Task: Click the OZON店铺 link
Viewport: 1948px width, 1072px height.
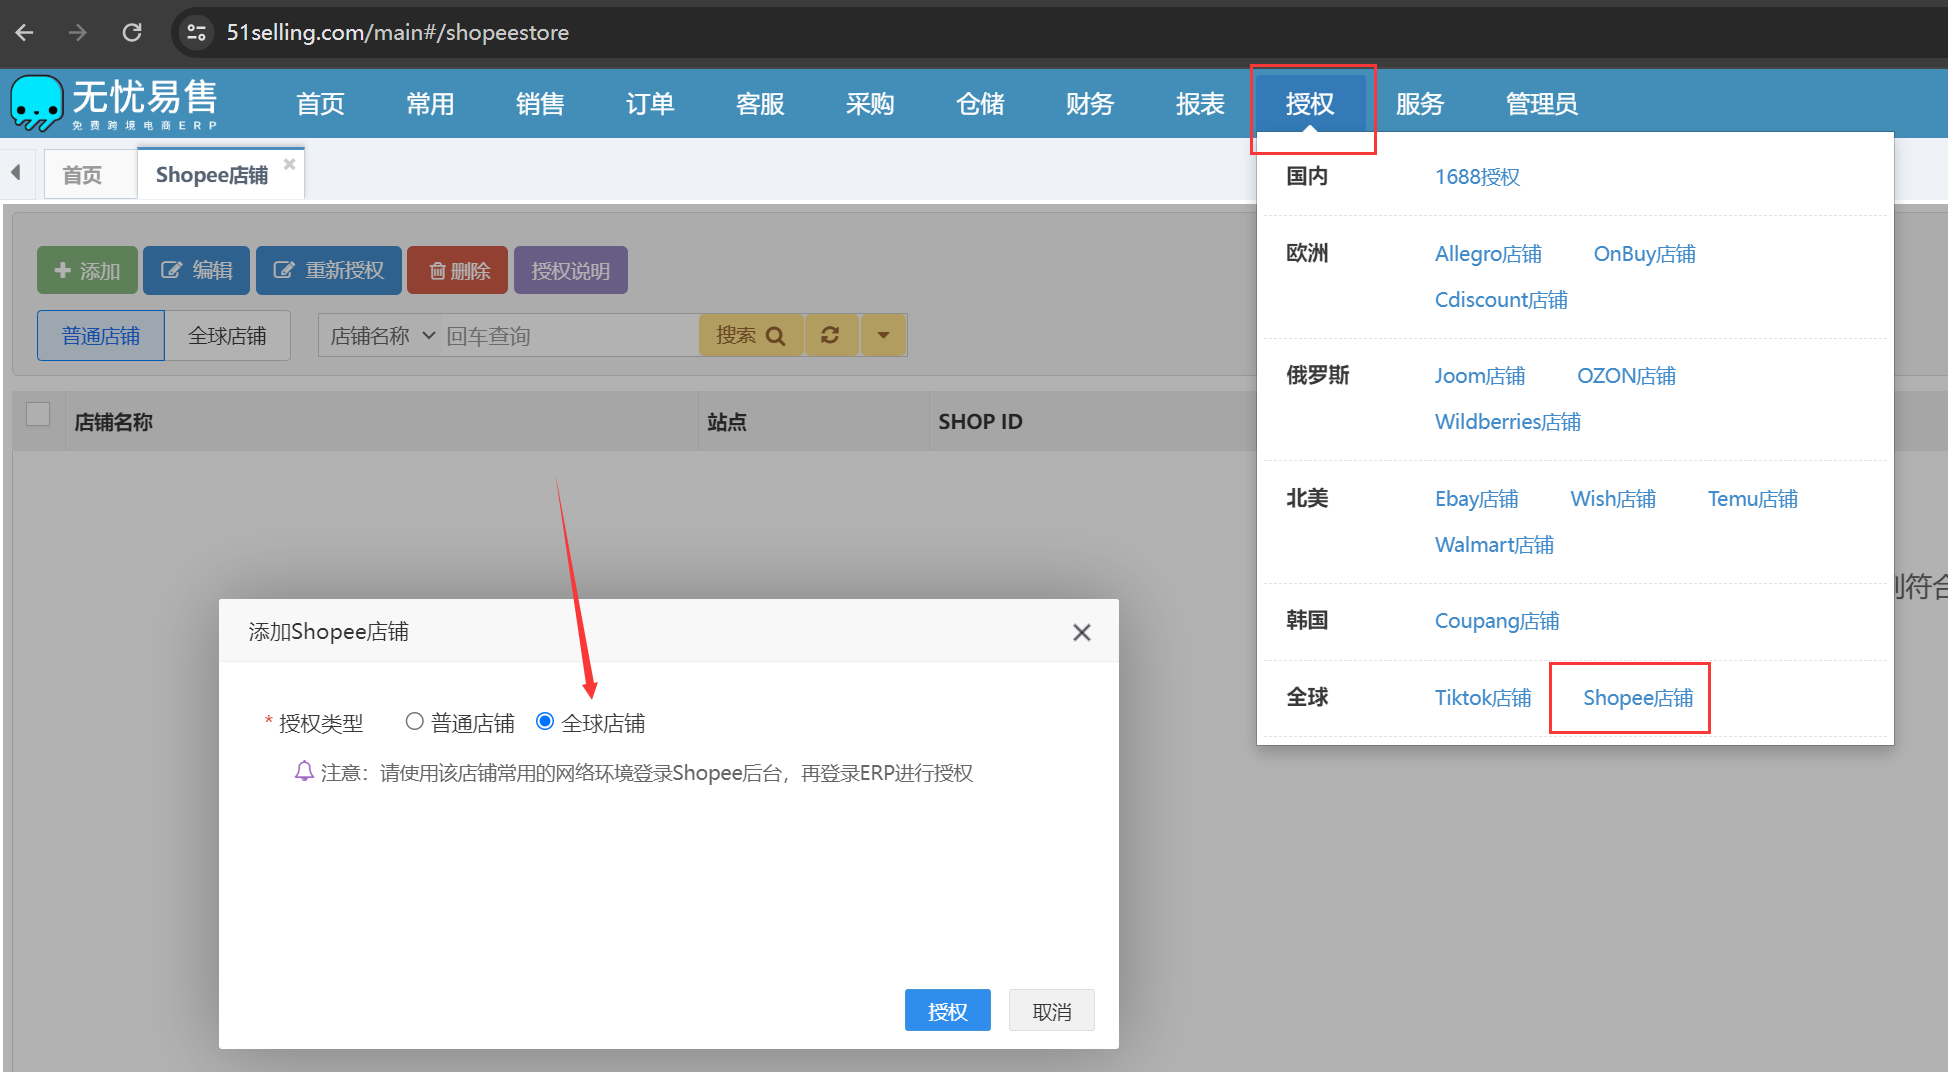Action: point(1626,376)
